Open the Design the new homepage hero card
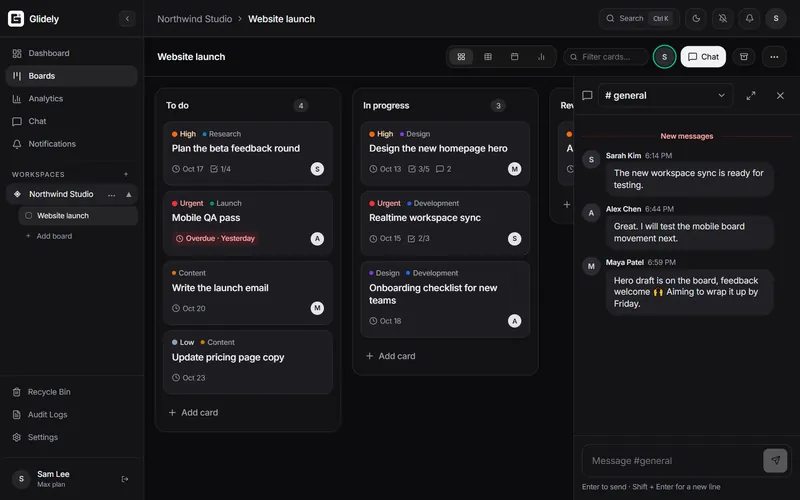The height and width of the screenshot is (500, 800). [445, 153]
